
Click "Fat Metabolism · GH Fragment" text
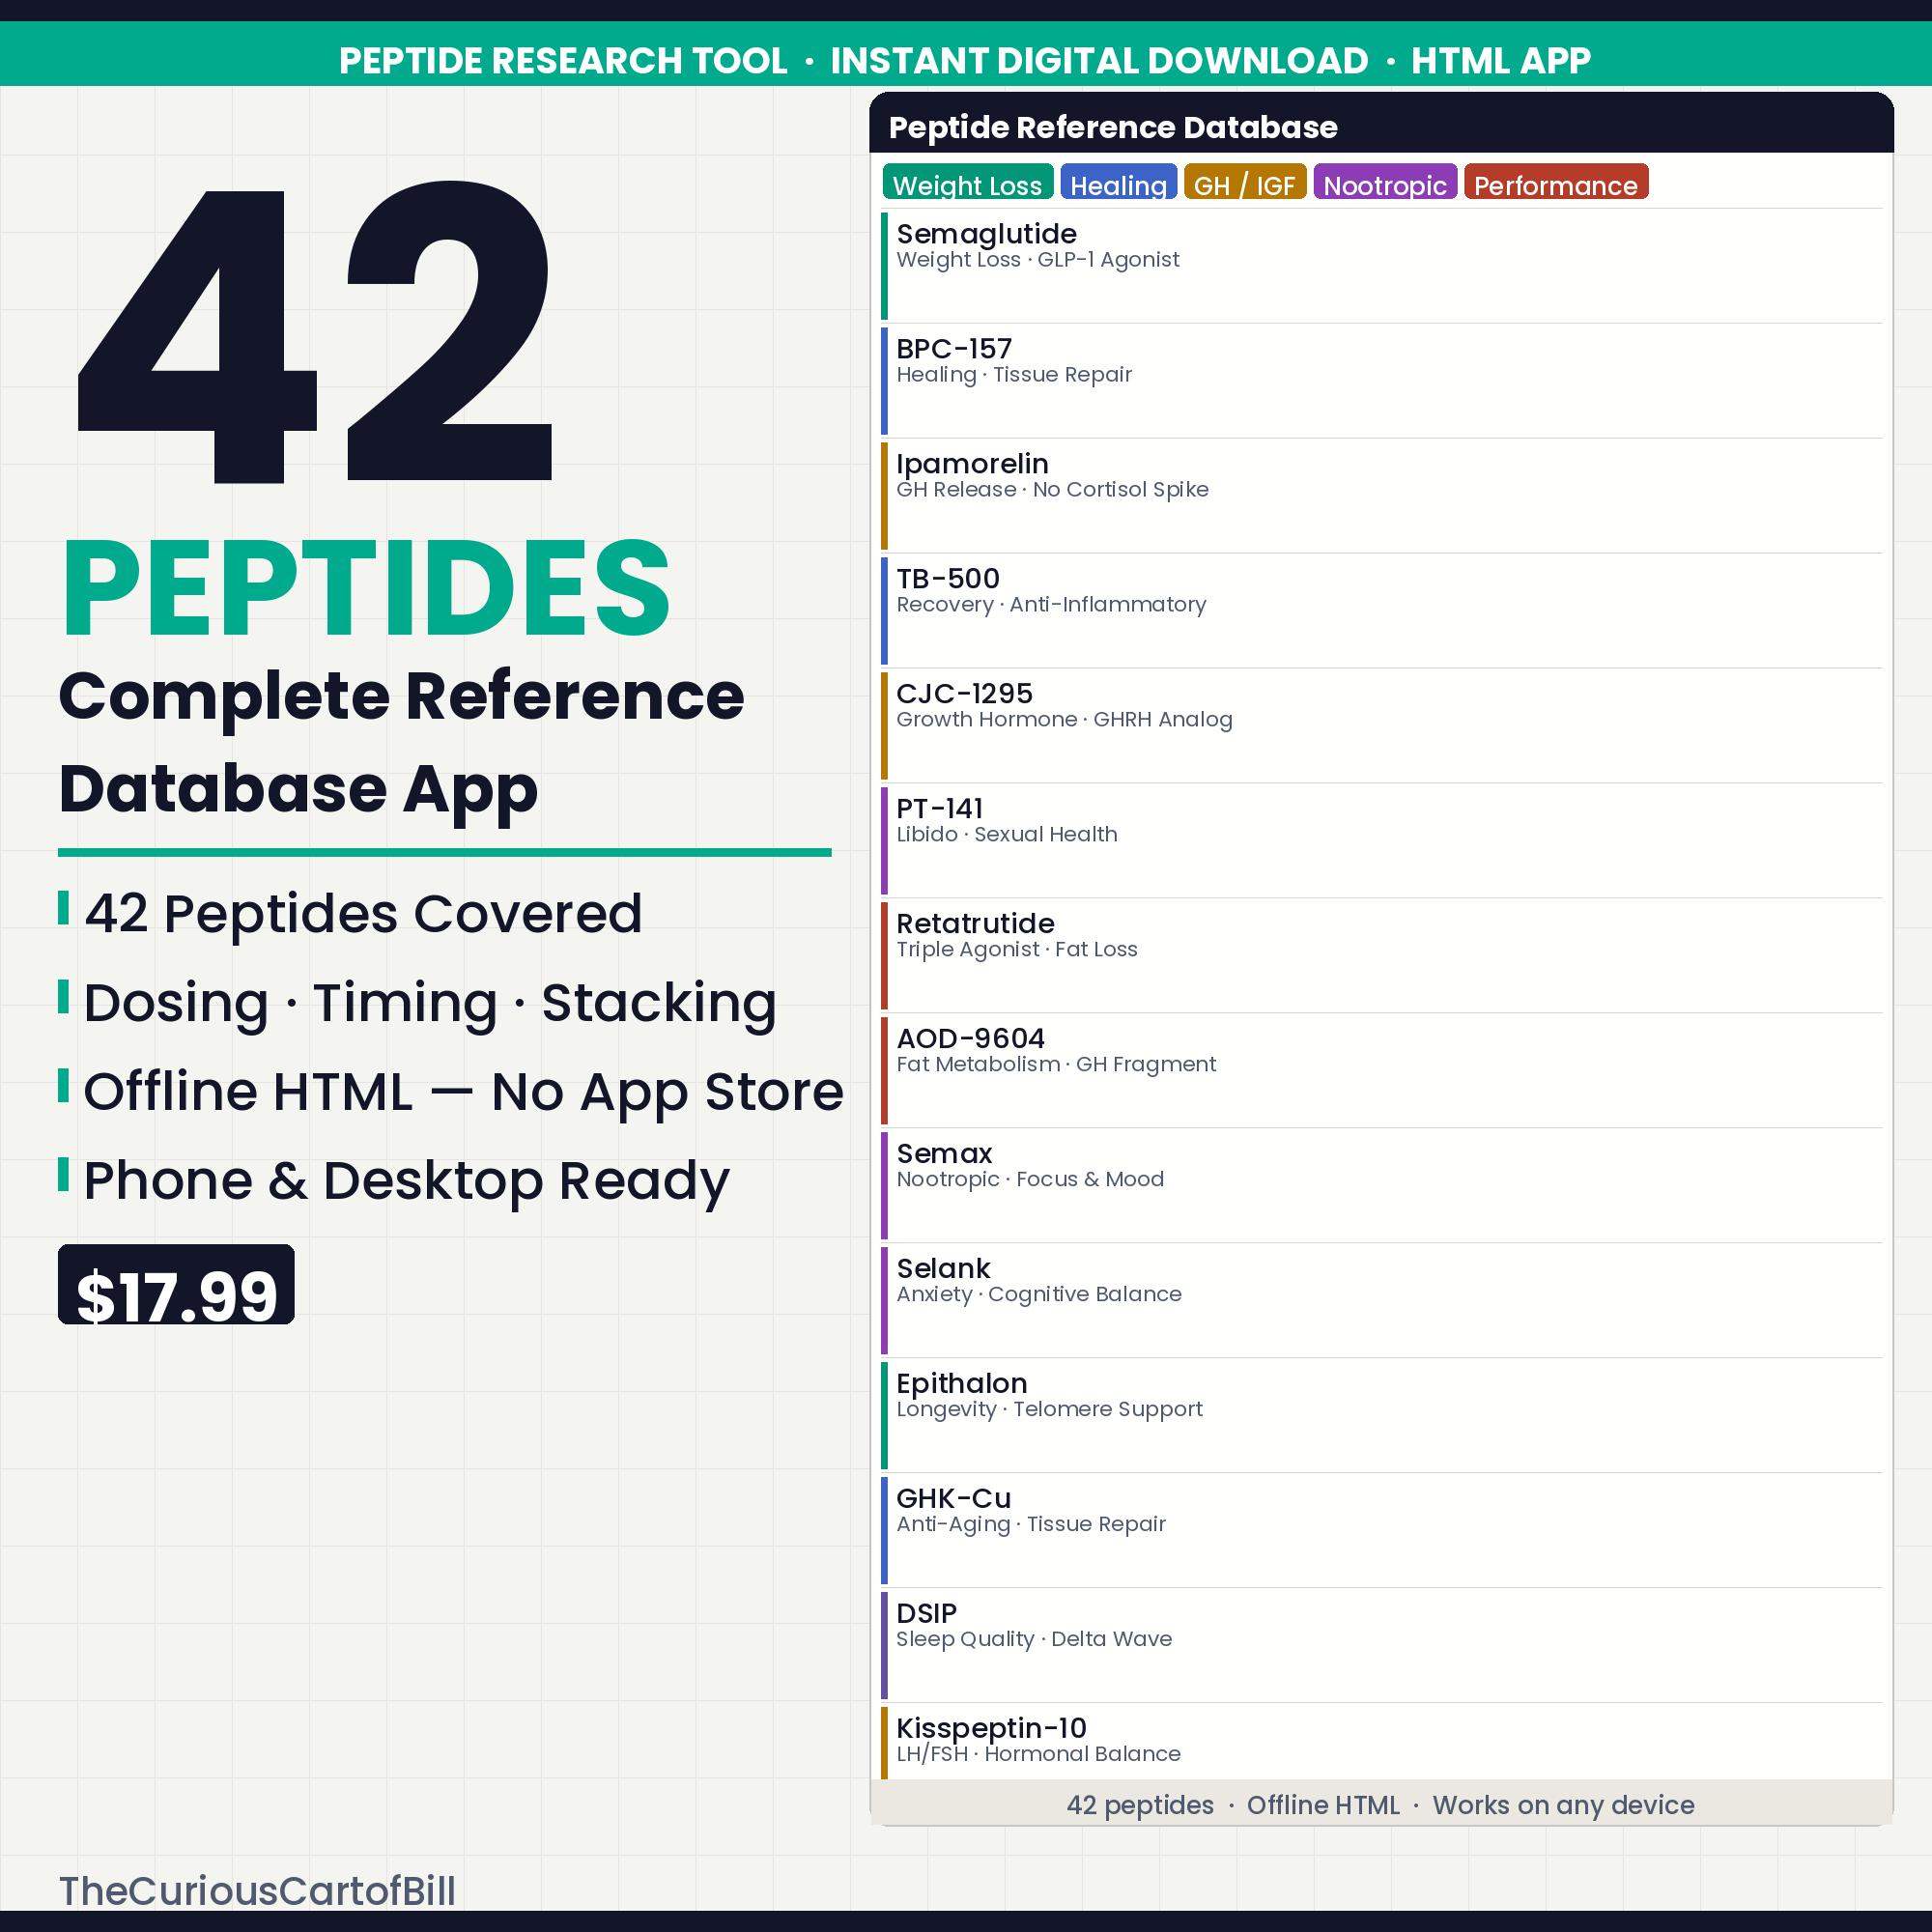1056,1065
